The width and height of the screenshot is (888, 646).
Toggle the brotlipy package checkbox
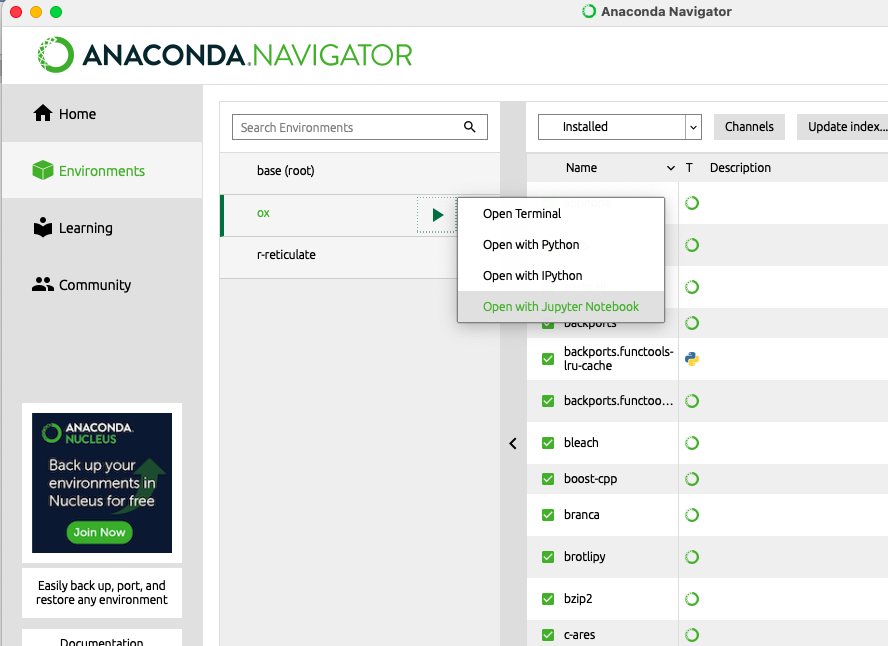(548, 557)
